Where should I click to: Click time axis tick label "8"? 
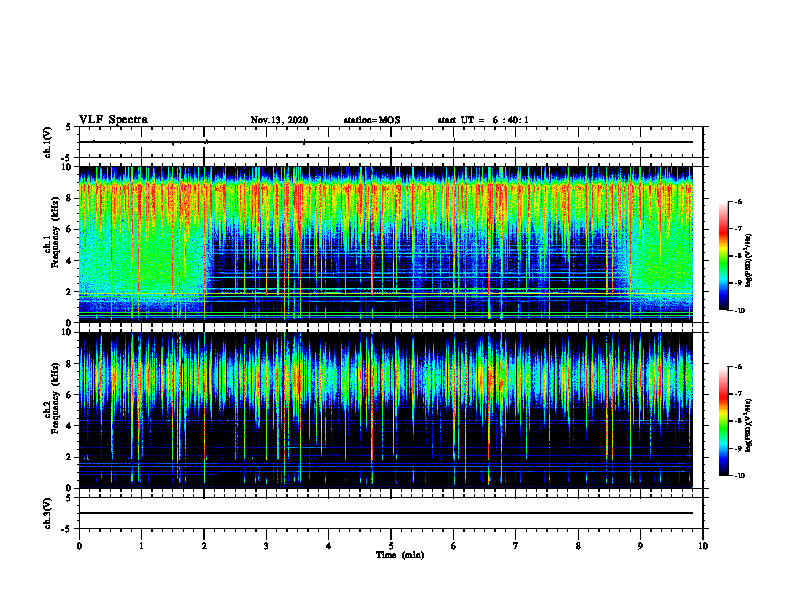point(578,546)
